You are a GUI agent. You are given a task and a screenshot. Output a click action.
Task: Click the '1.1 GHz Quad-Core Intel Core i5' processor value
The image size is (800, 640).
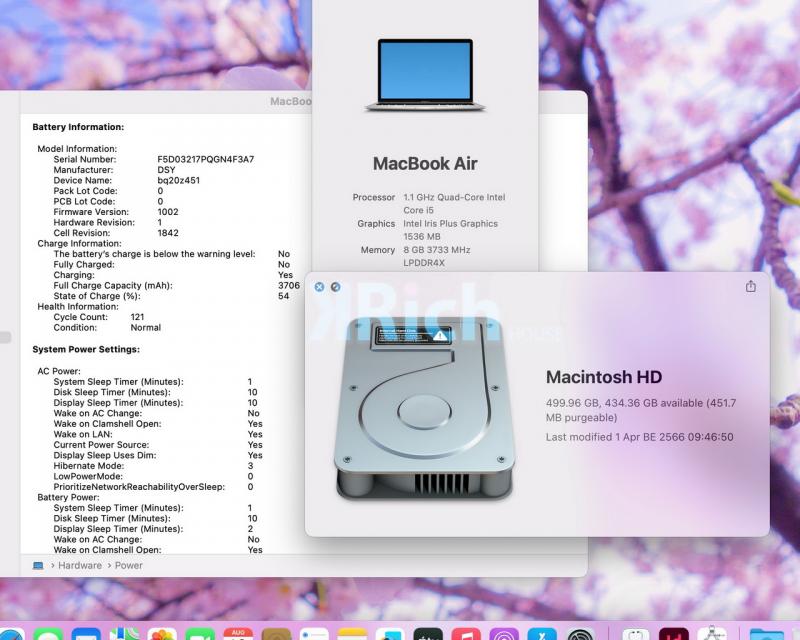click(x=454, y=204)
